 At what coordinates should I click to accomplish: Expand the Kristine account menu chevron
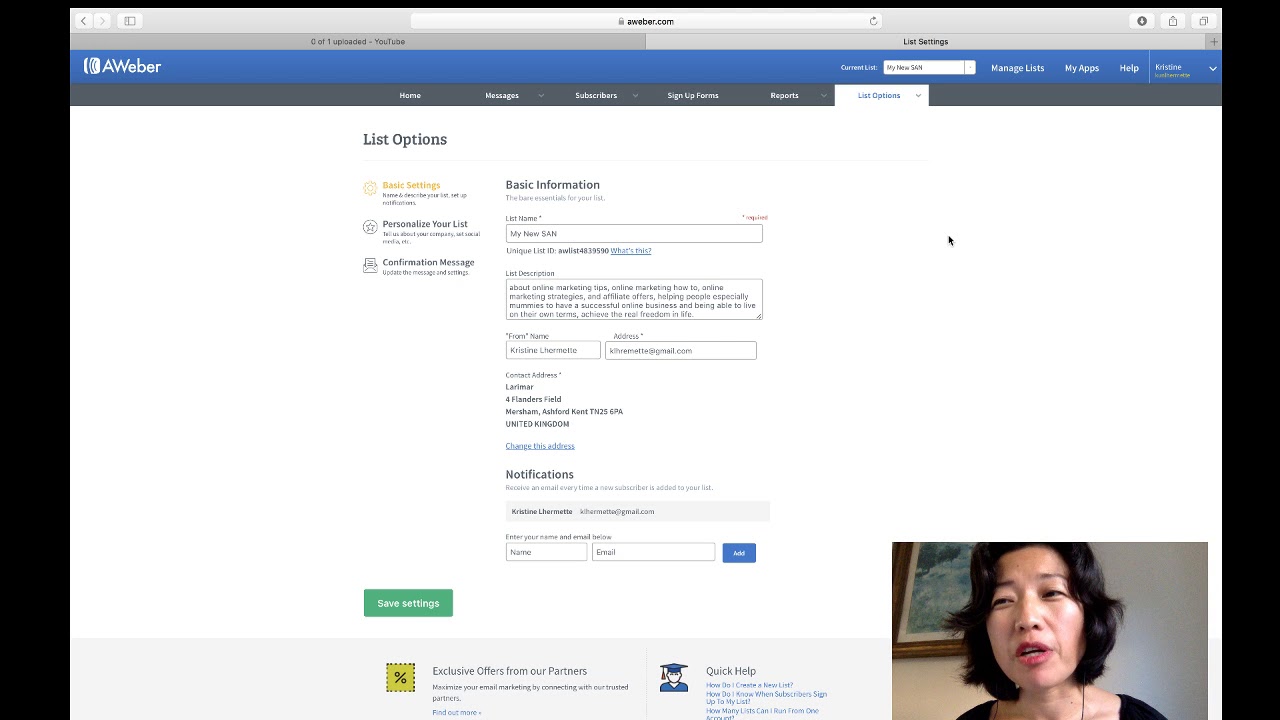click(x=1213, y=68)
